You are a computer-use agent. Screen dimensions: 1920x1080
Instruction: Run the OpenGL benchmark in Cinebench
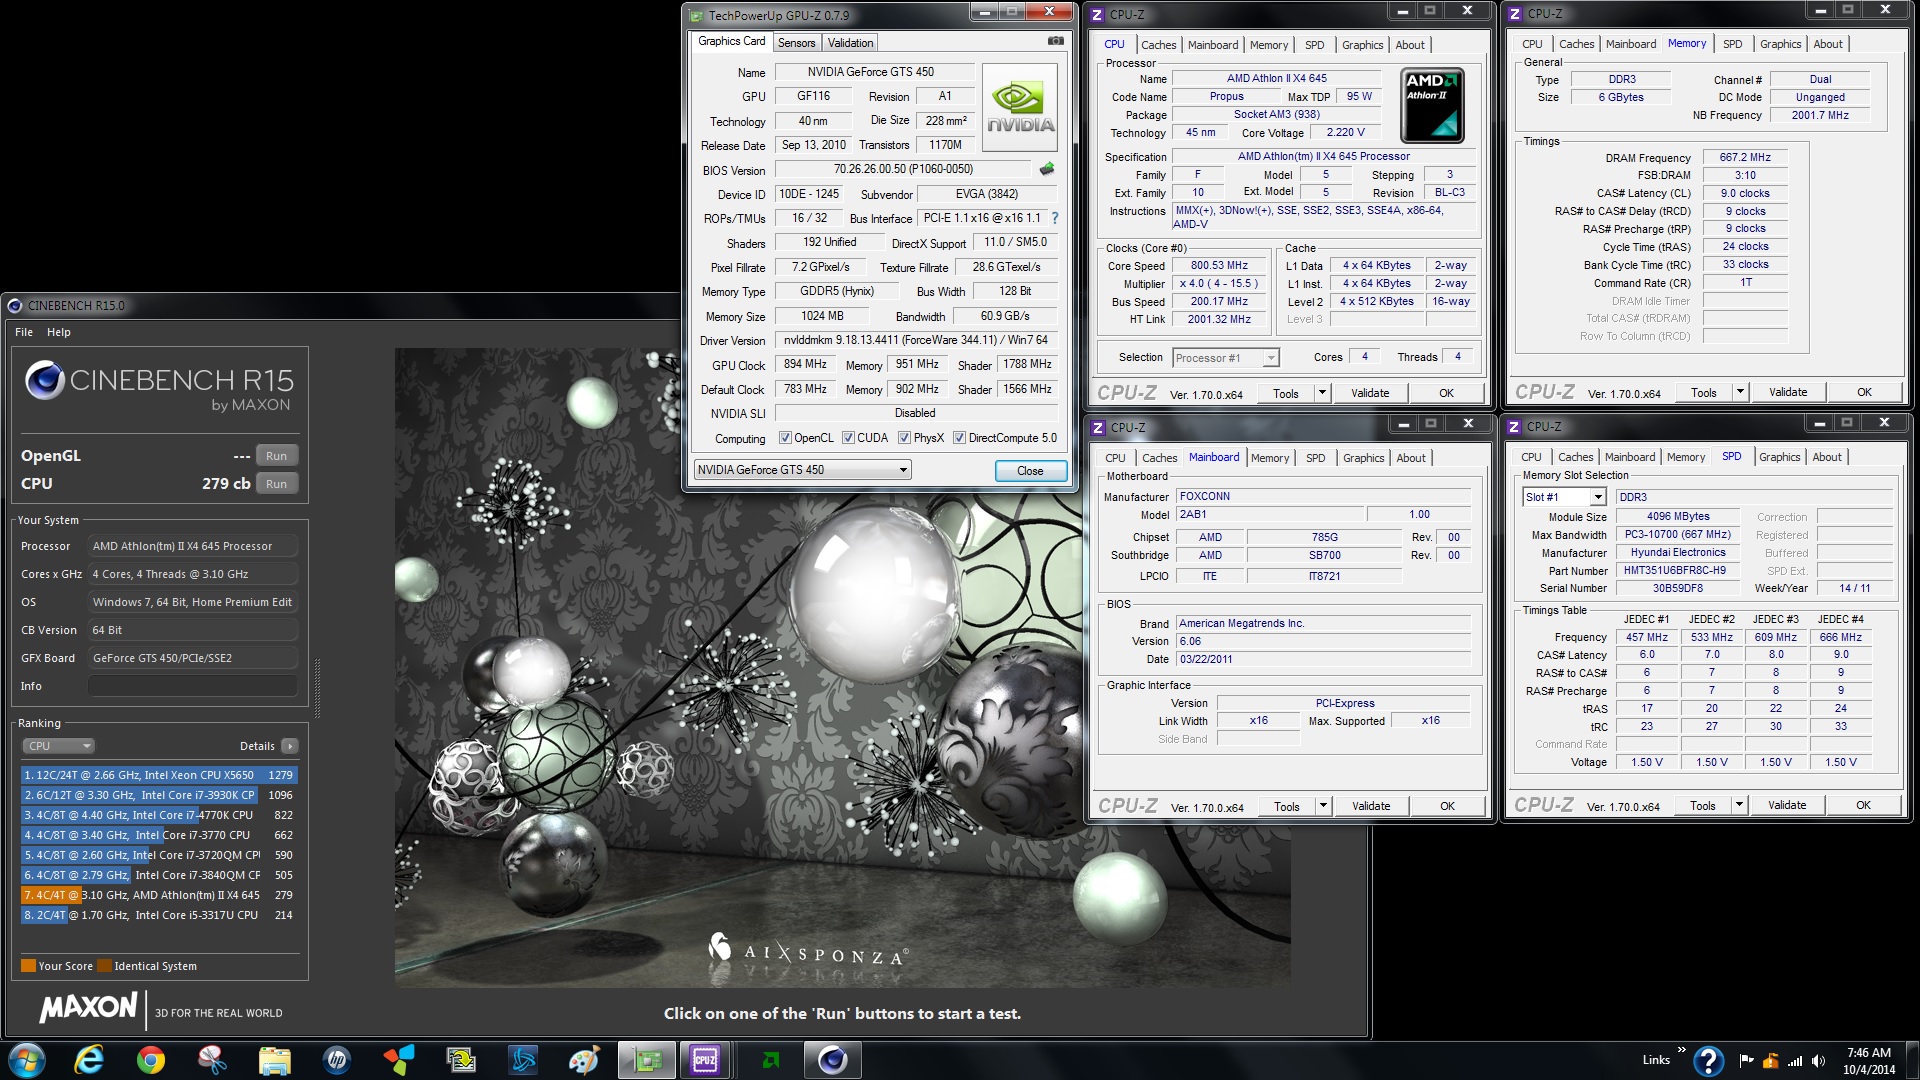point(277,456)
